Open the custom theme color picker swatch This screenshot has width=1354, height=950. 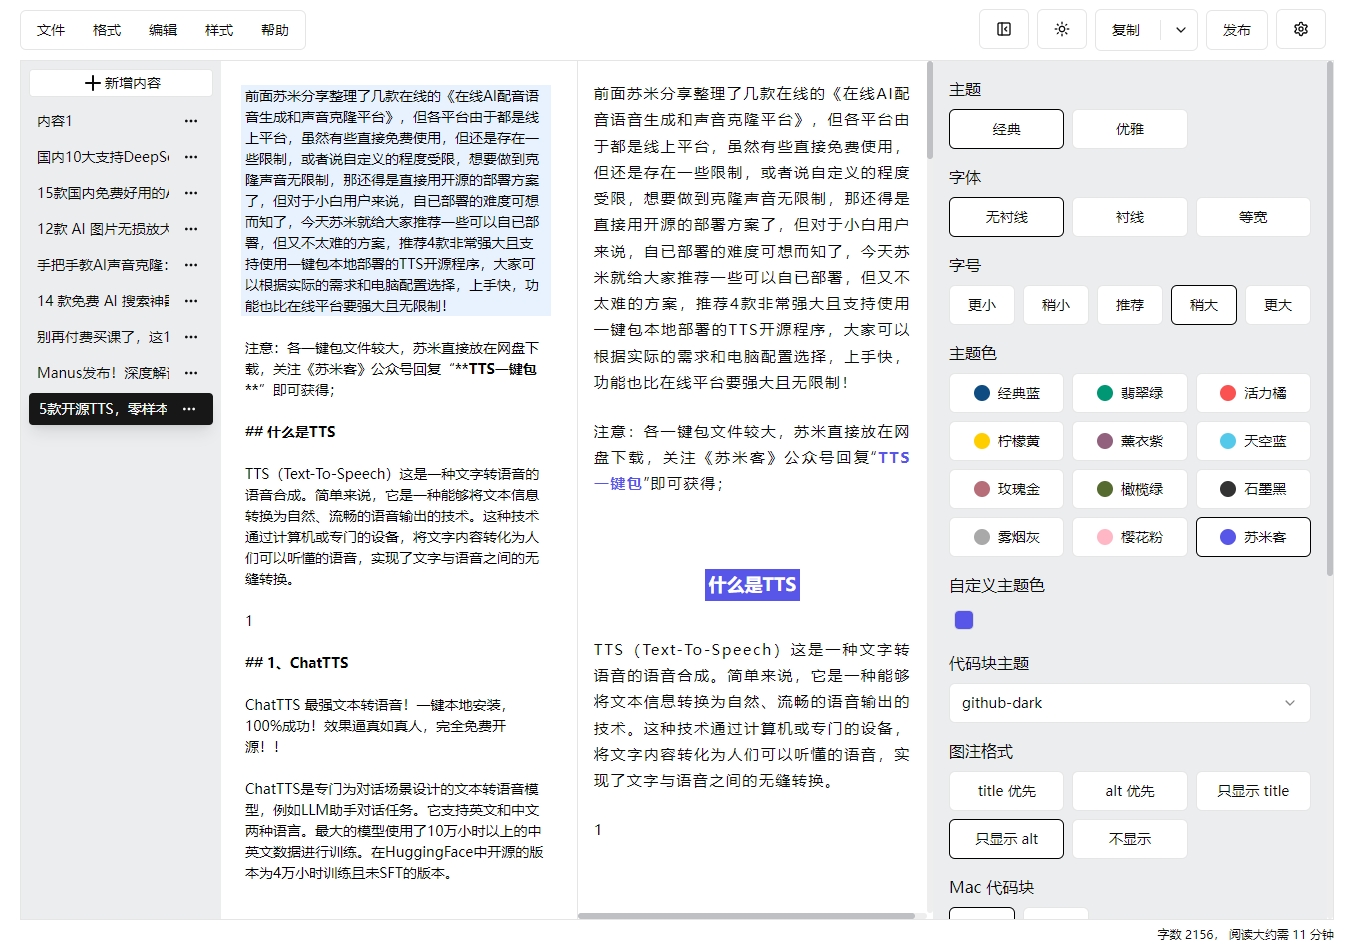click(964, 620)
